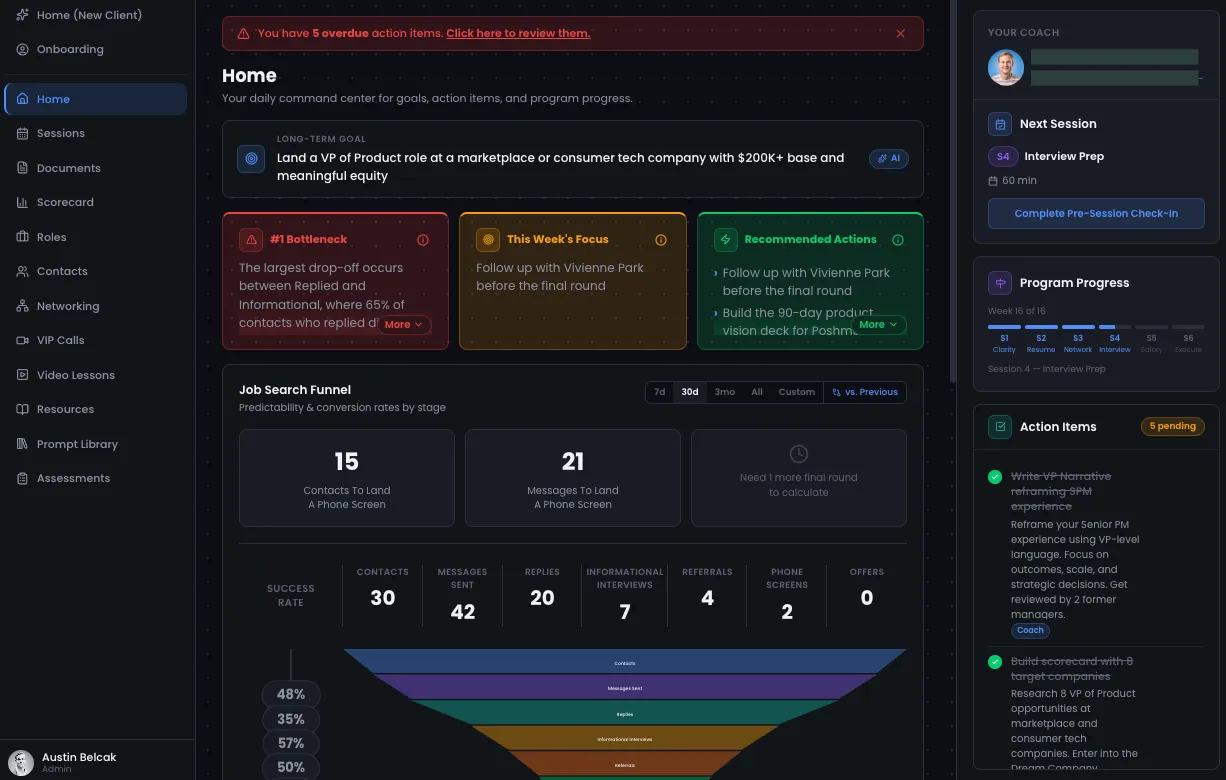Click the overdue alert warning triangle

point(243,33)
